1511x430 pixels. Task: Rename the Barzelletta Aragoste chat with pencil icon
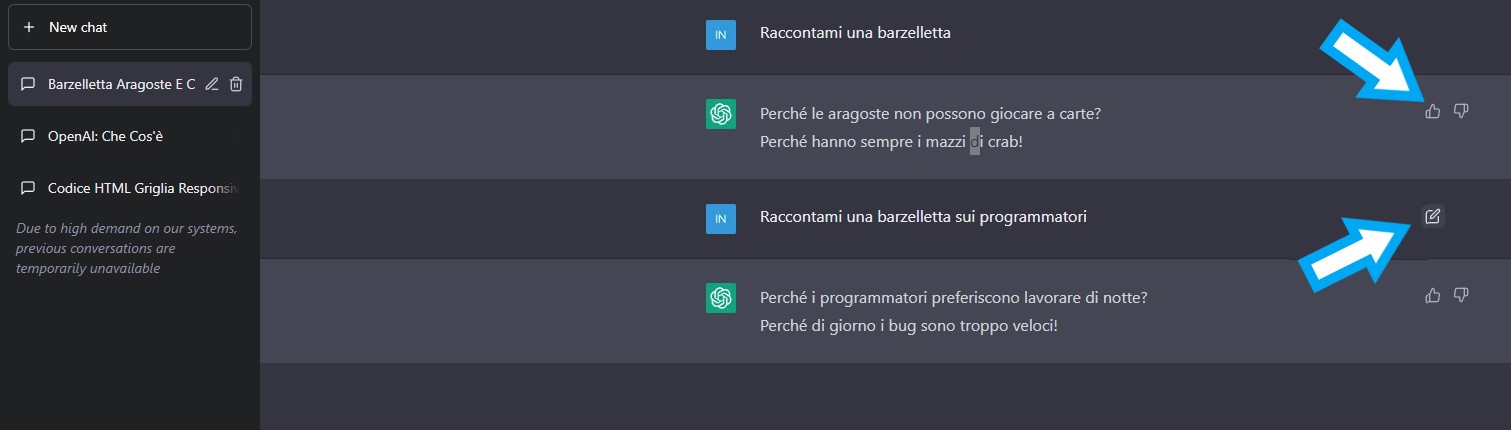pos(212,85)
